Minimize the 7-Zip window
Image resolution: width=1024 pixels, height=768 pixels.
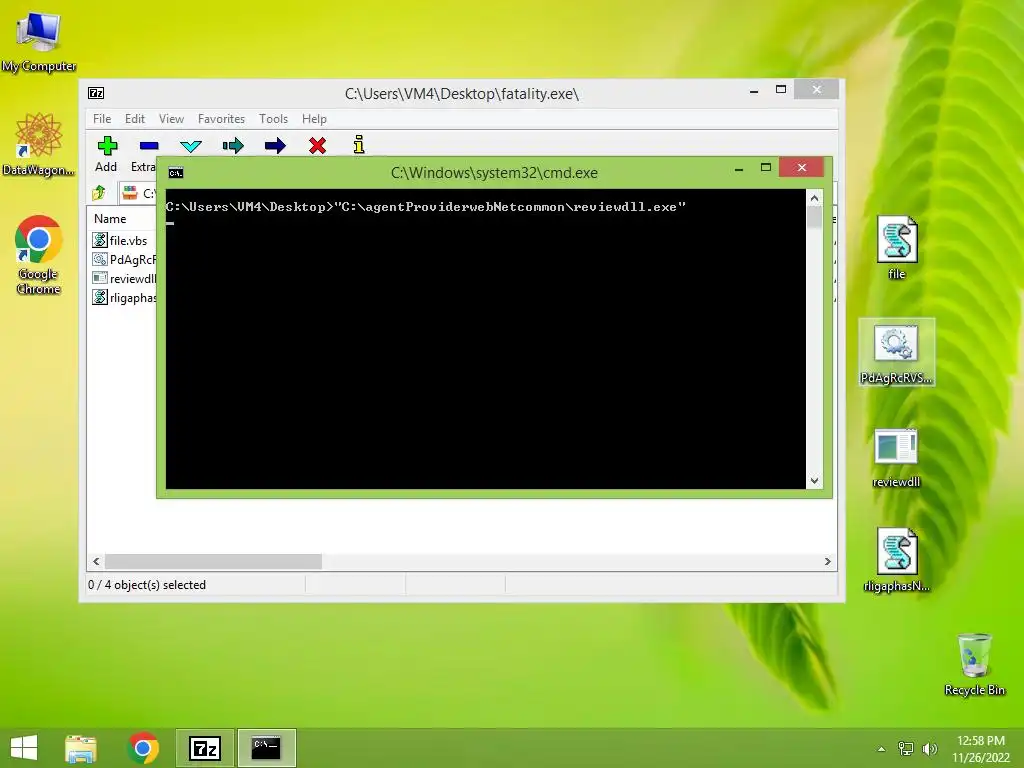click(754, 91)
